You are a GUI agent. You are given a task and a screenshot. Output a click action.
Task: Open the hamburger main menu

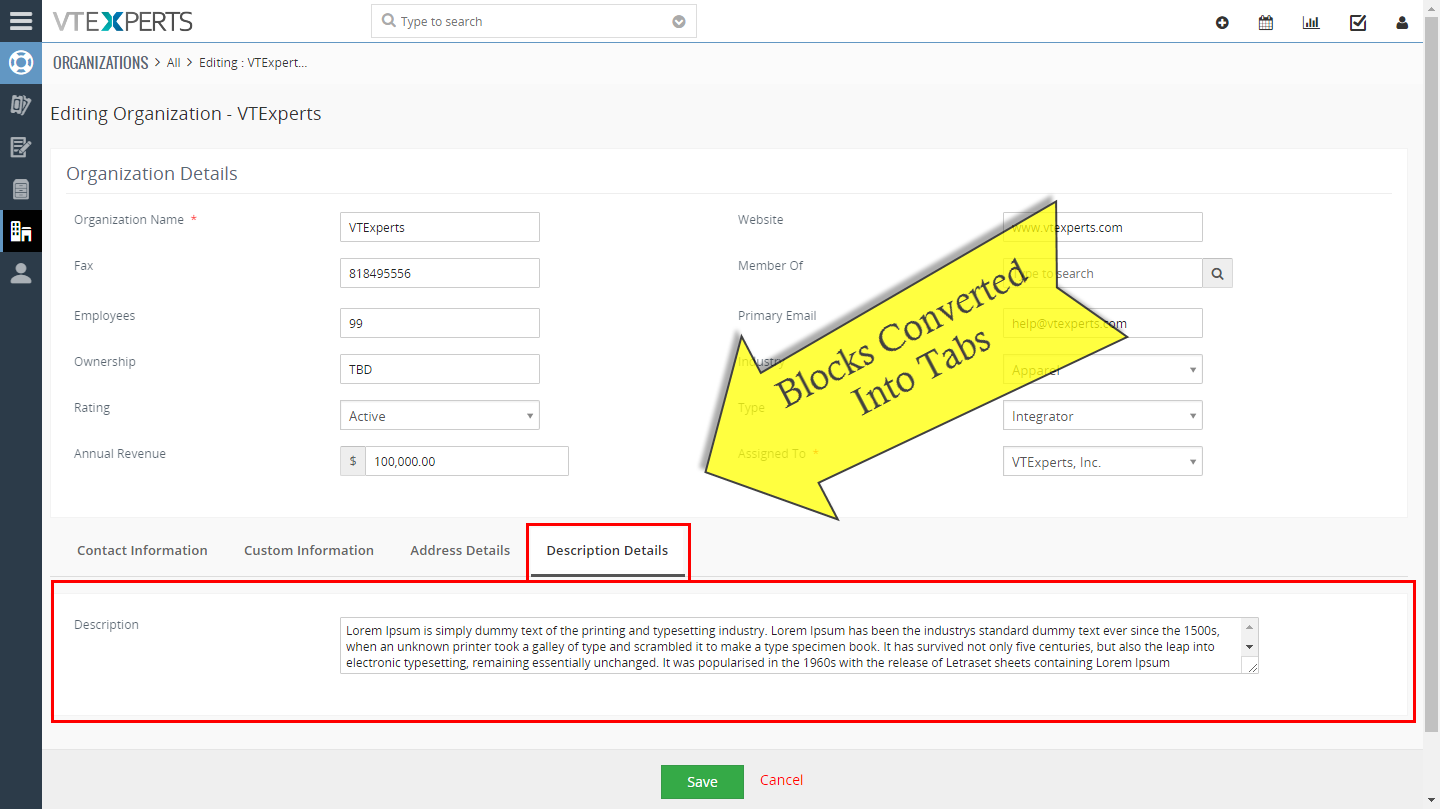coord(21,21)
